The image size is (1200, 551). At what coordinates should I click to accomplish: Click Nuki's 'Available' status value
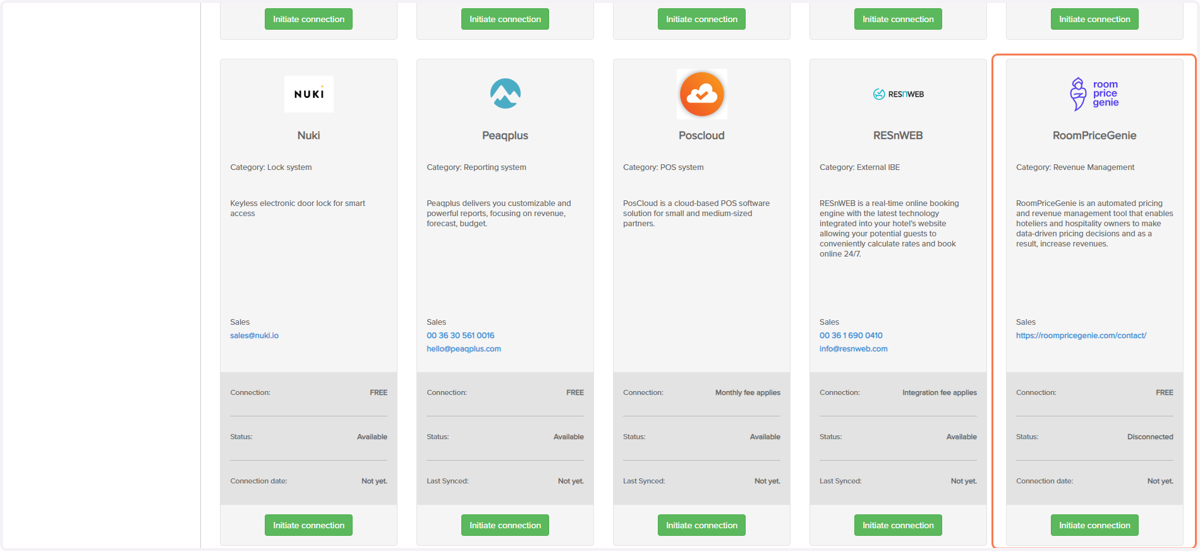click(x=372, y=437)
